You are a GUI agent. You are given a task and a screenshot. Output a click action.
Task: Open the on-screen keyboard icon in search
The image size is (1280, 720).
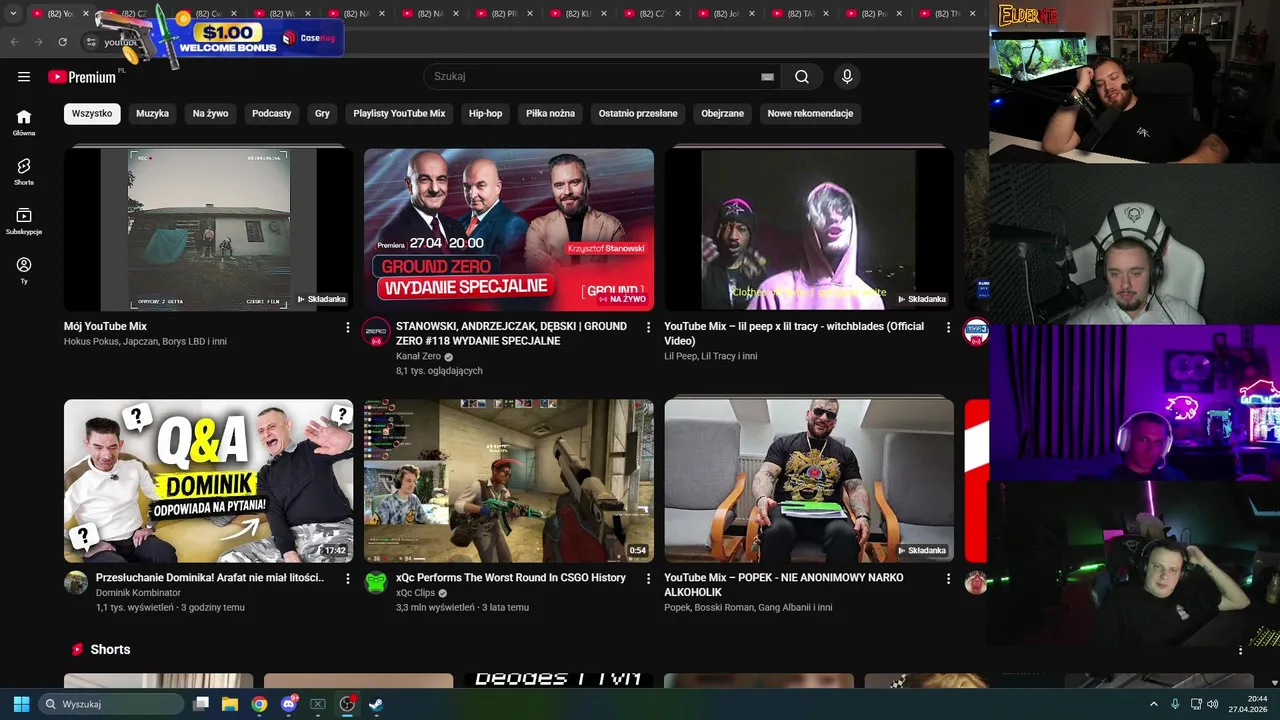(x=767, y=77)
